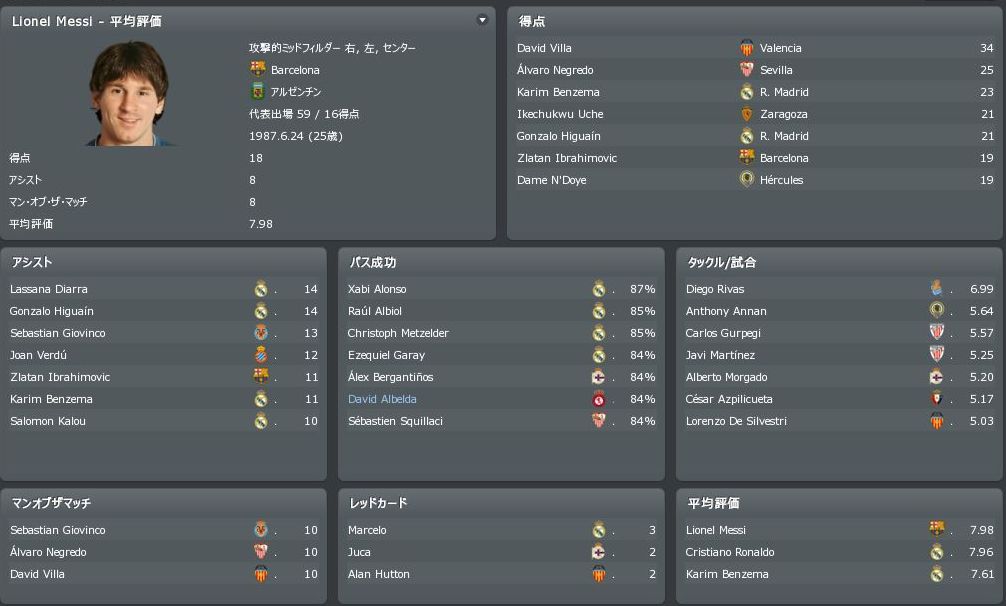Click the Athletic crest beside Carlos Gurpegi
The image size is (1006, 606).
tap(937, 333)
